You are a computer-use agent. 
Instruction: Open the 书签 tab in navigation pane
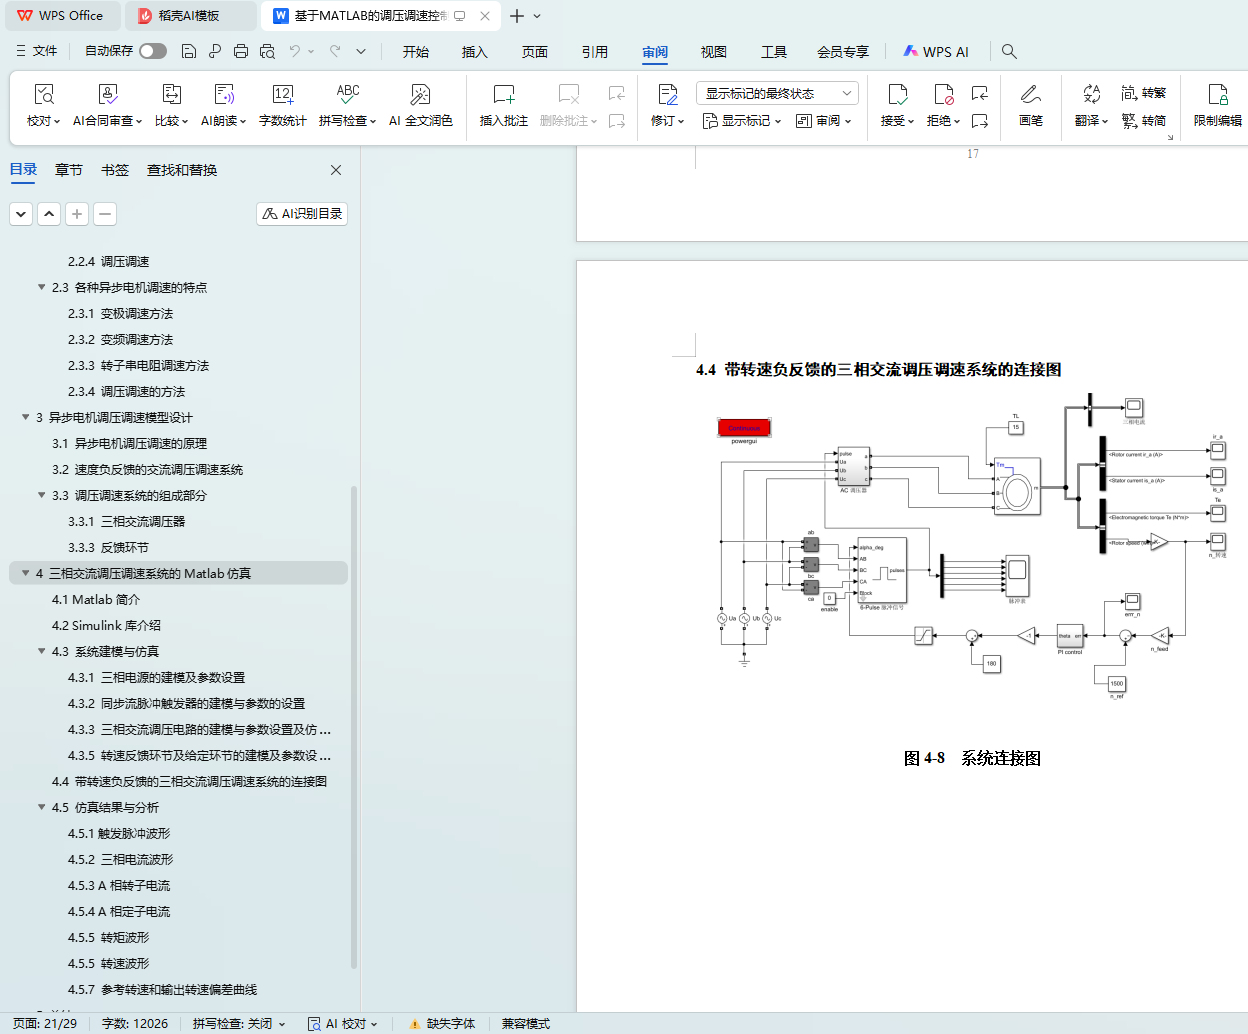click(115, 170)
